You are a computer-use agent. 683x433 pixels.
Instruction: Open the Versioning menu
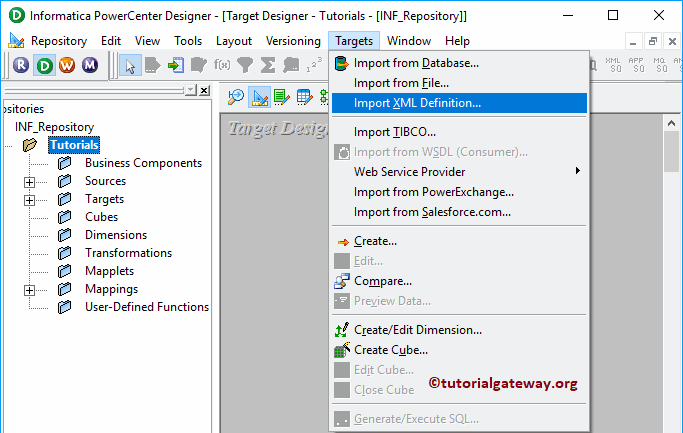click(293, 41)
